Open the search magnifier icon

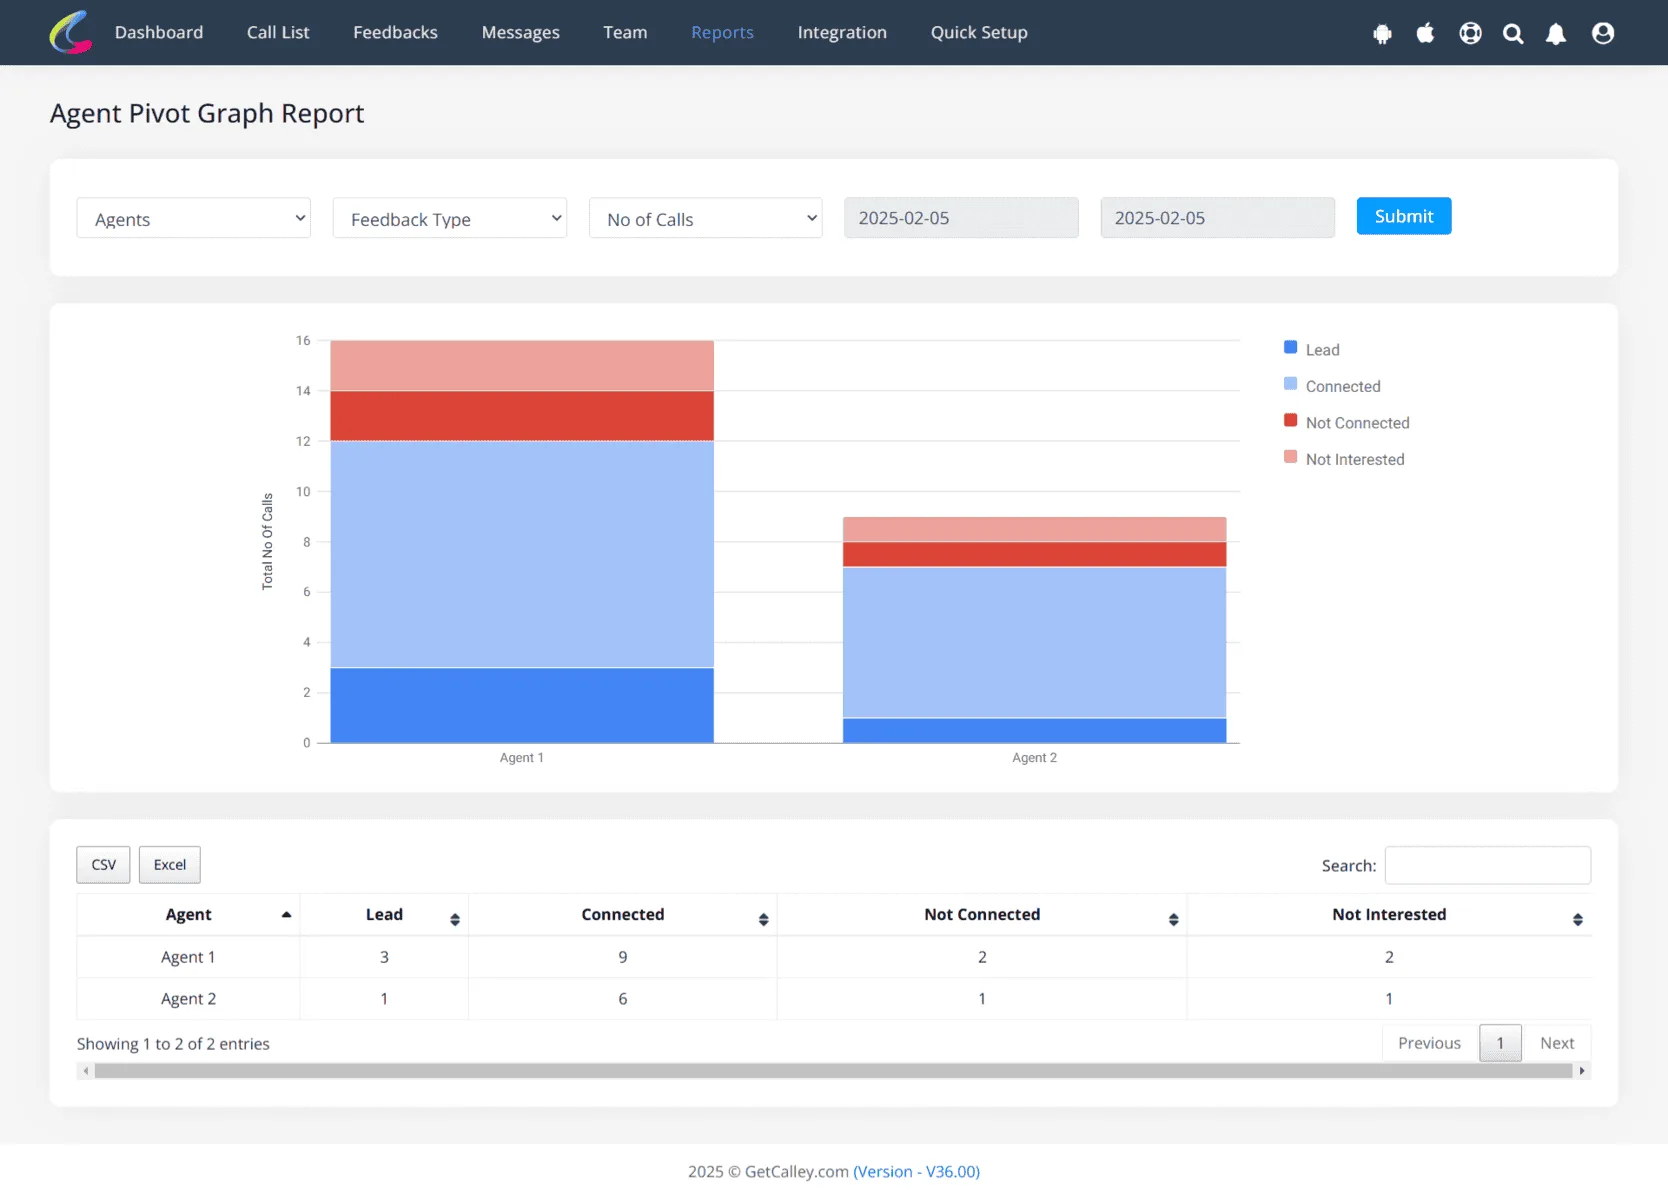[1513, 34]
